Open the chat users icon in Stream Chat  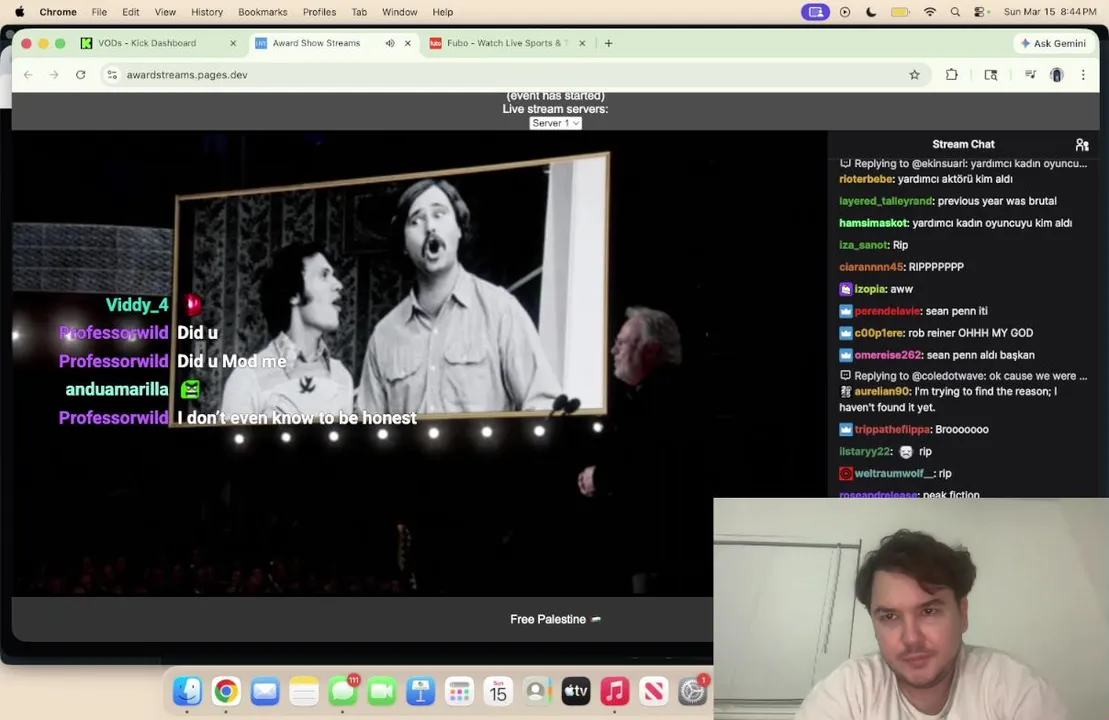click(1081, 144)
